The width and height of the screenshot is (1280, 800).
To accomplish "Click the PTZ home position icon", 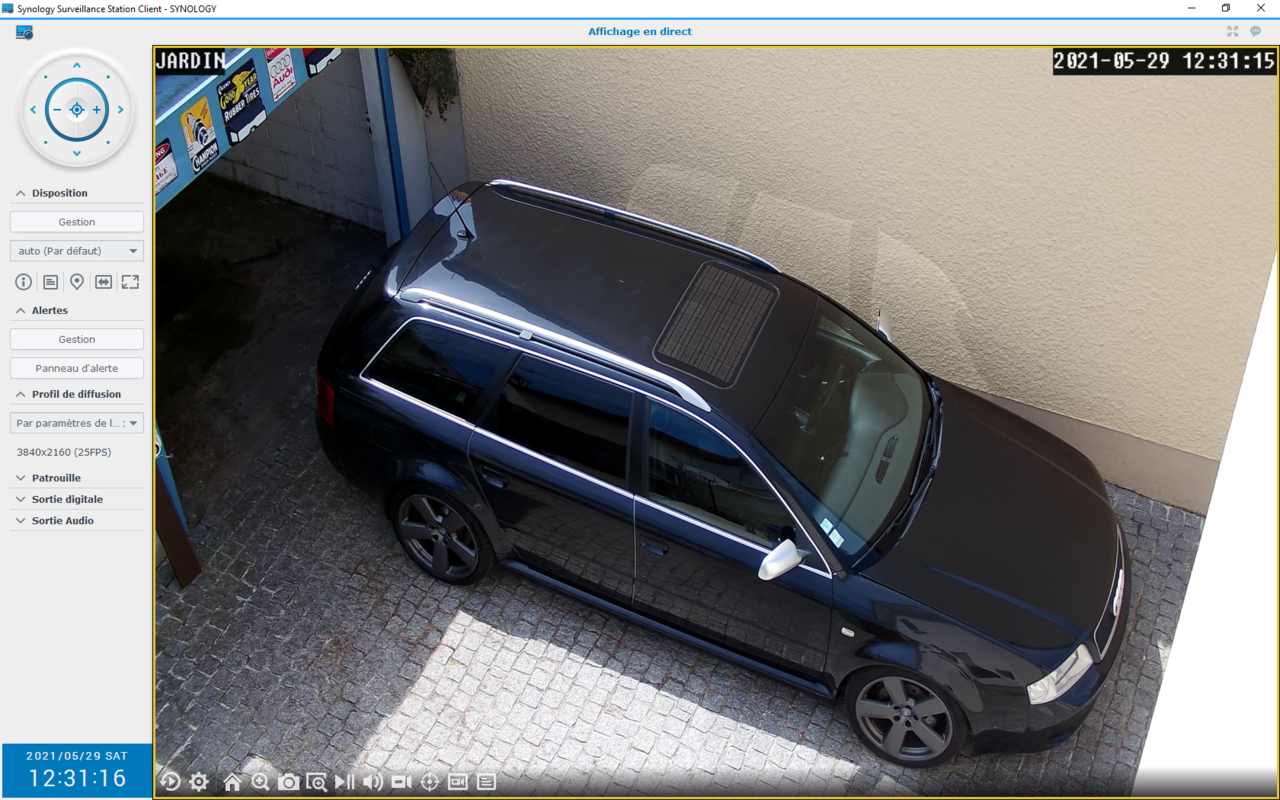I will 232,782.
